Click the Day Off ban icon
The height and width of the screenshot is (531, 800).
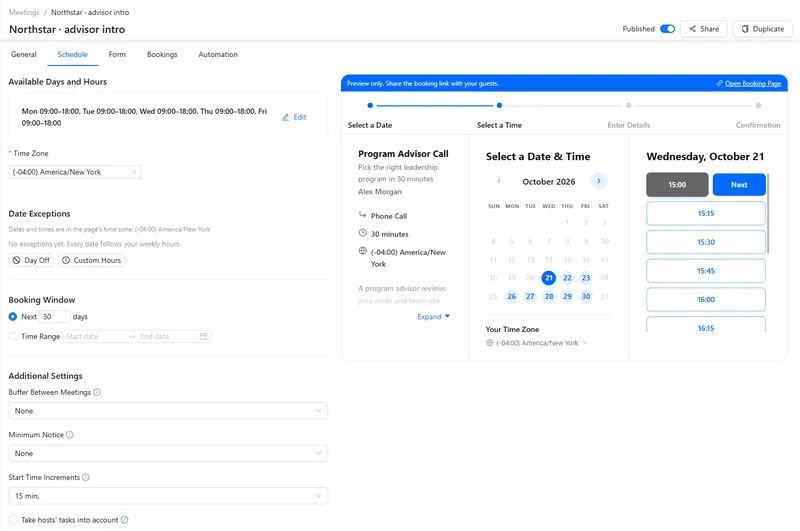tap(16, 260)
